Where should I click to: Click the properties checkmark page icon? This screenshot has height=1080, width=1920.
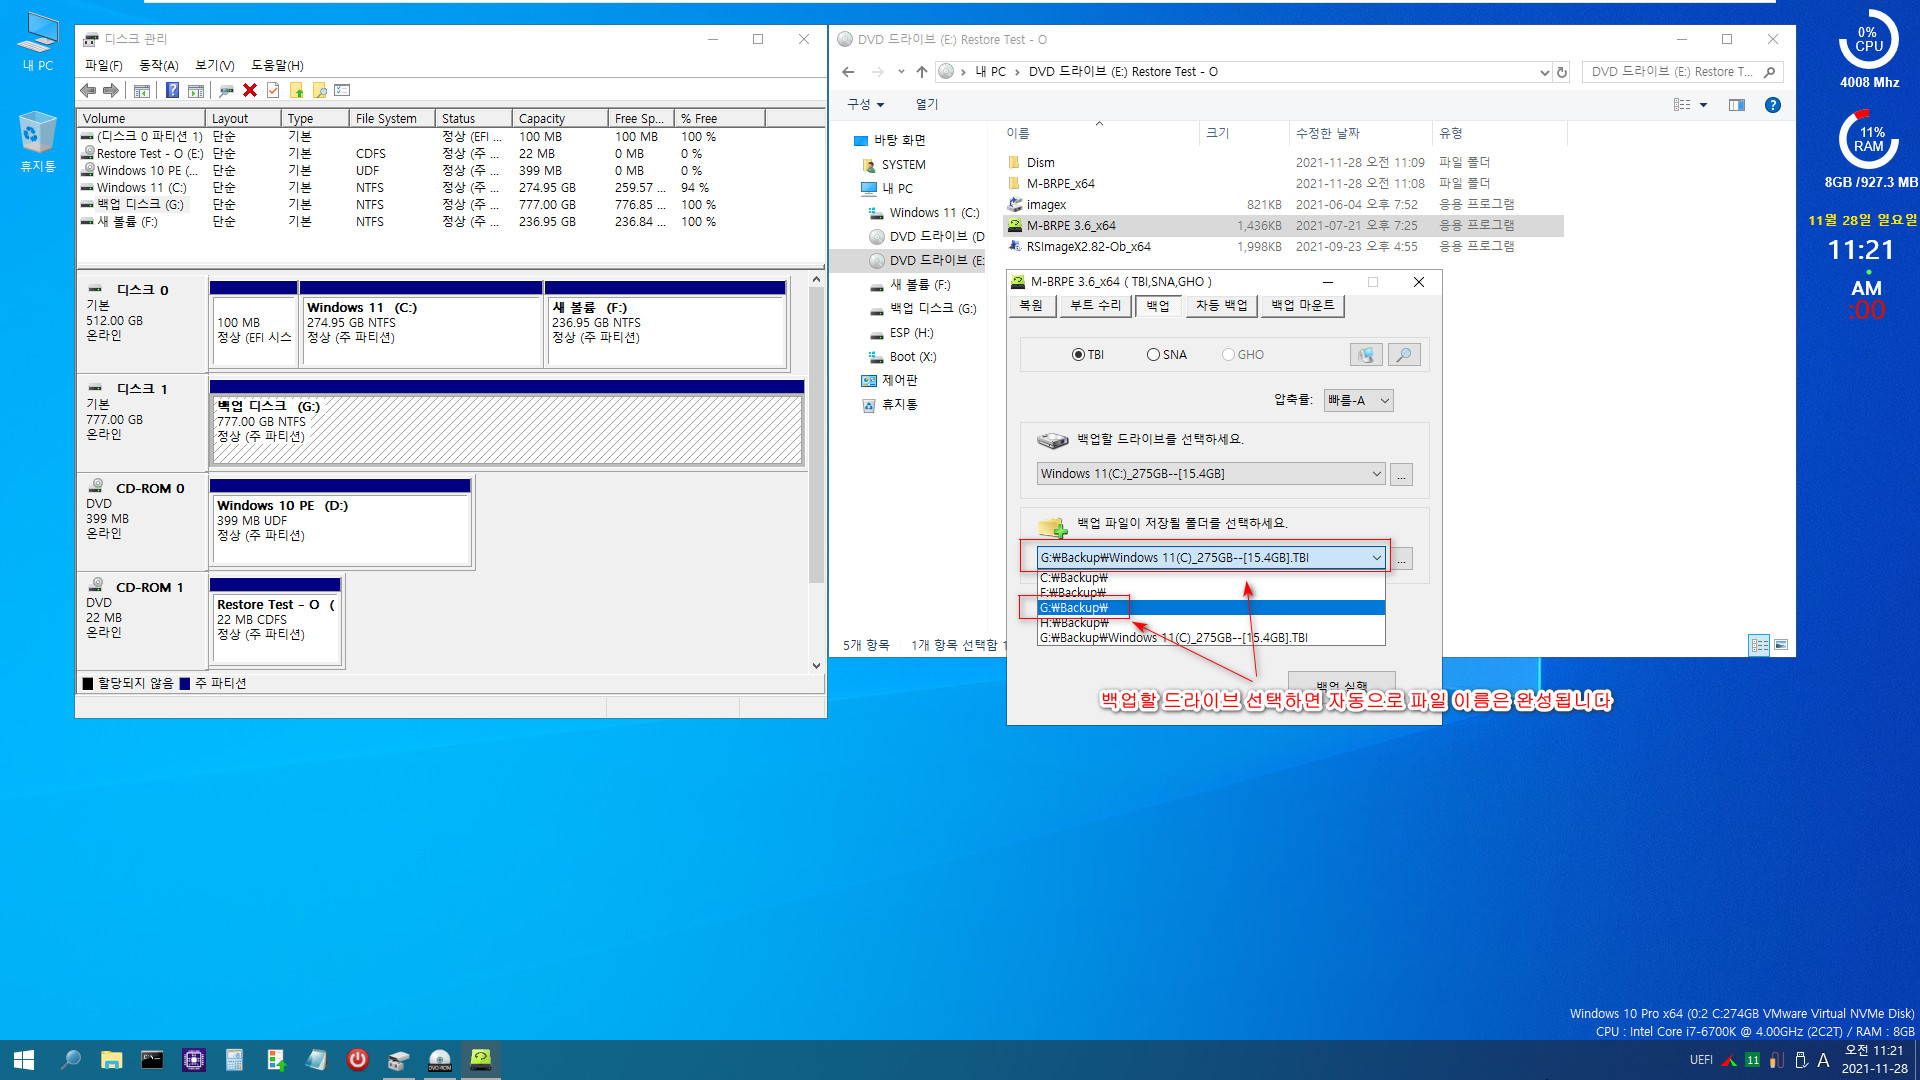(273, 91)
